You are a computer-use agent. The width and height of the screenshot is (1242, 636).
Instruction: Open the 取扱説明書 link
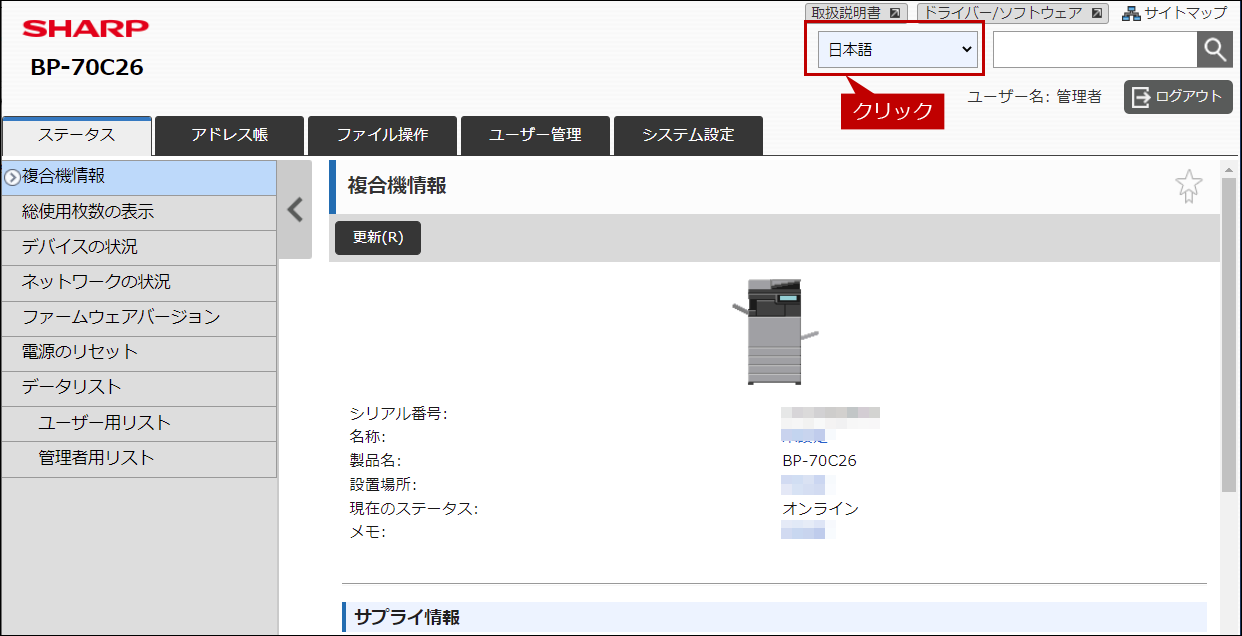pyautogui.click(x=856, y=13)
